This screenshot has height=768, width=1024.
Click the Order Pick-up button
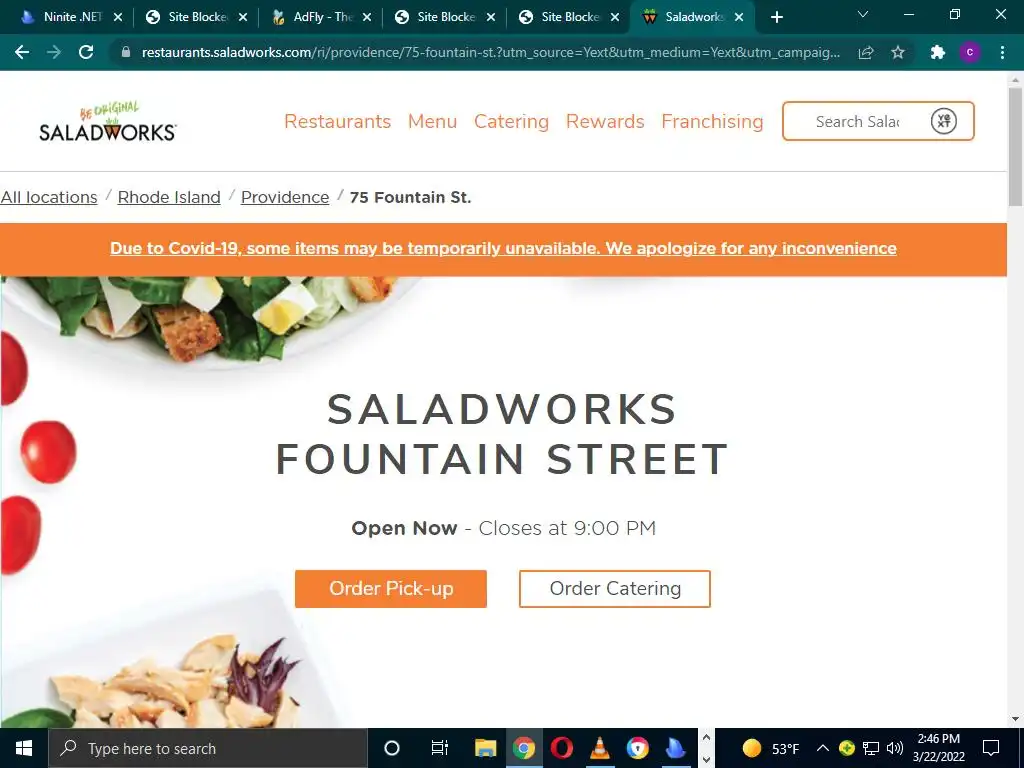(x=391, y=588)
